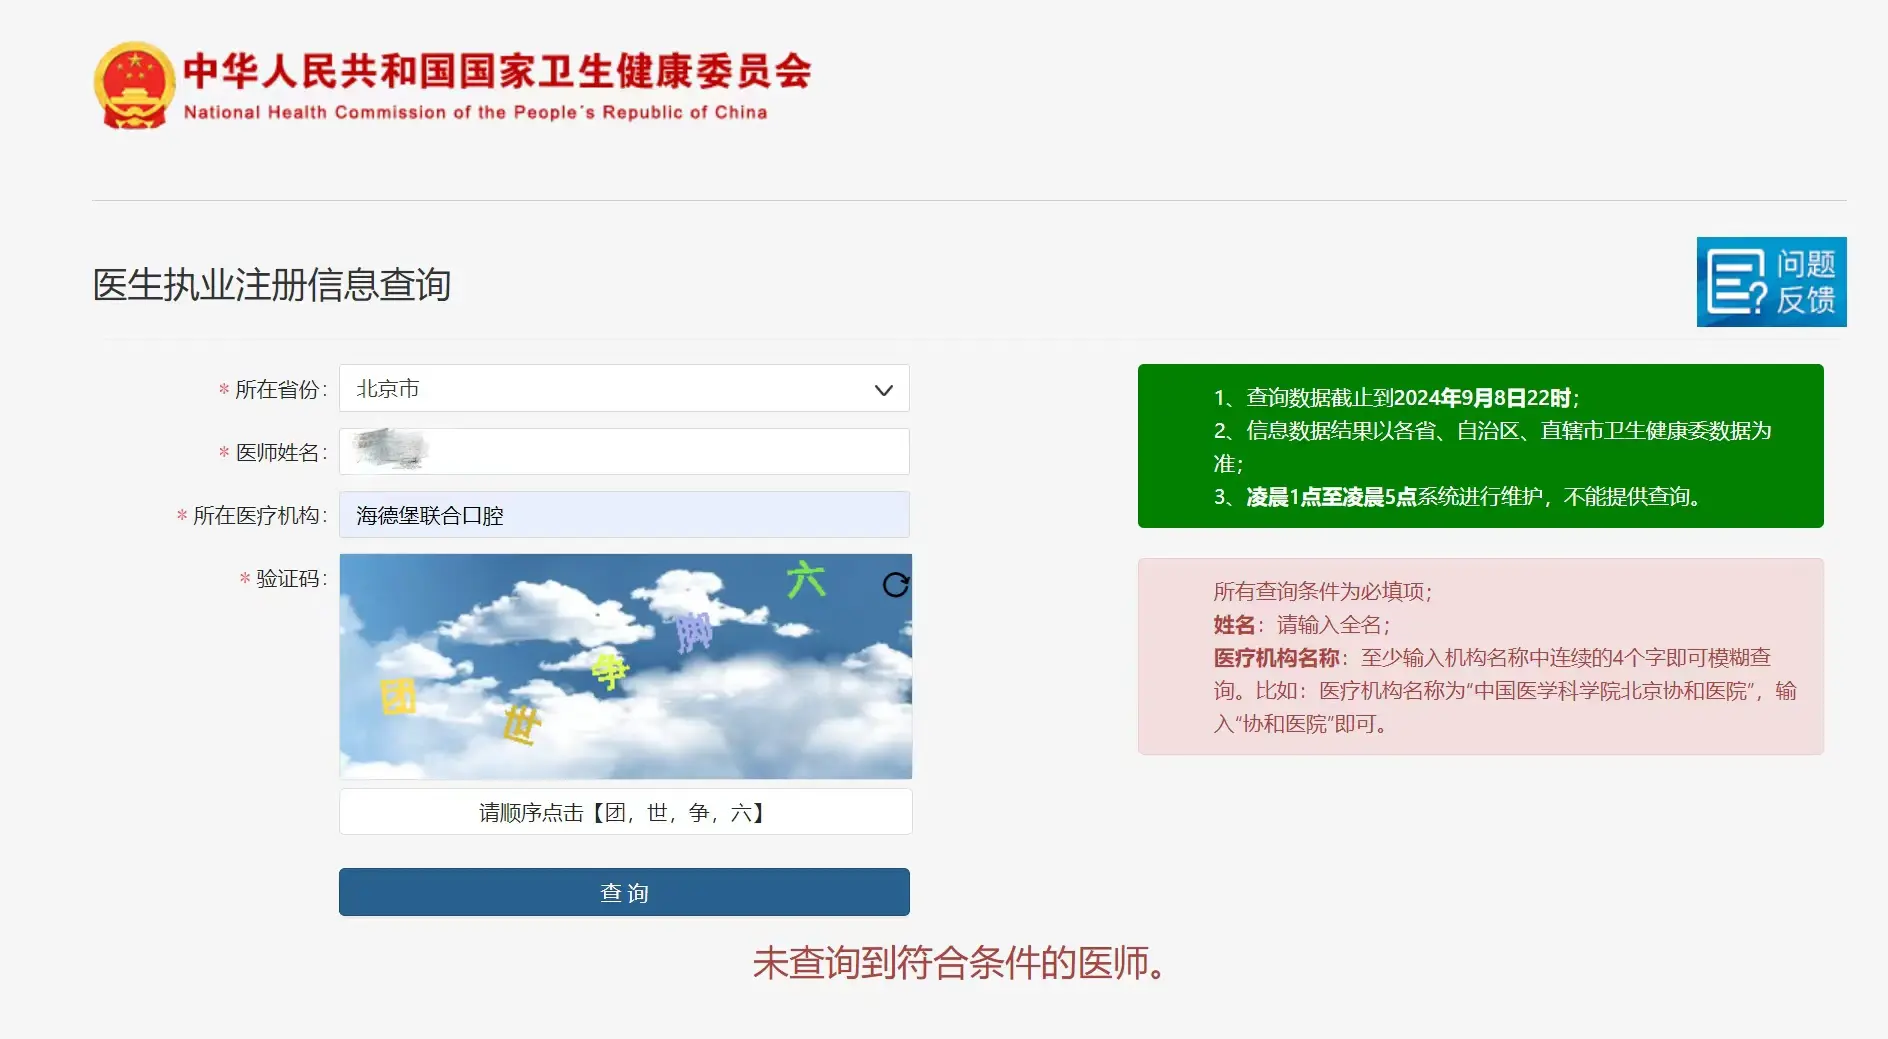This screenshot has width=1888, height=1039.
Task: Click the captcha instruction bar 请顺序点击
Action: tap(623, 811)
